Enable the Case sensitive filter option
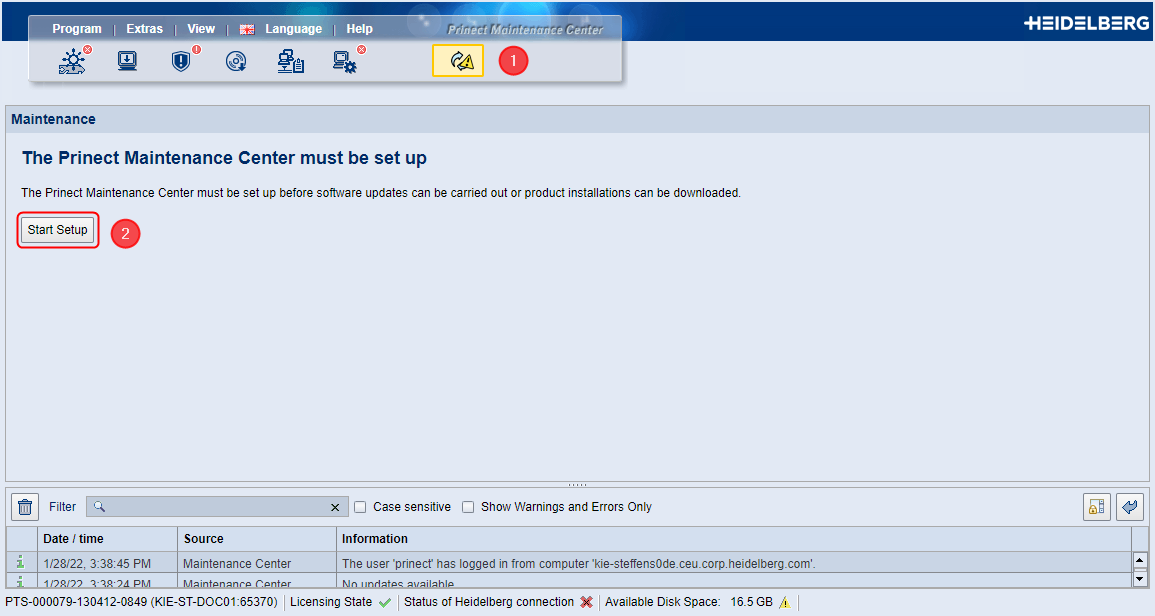 [x=360, y=507]
